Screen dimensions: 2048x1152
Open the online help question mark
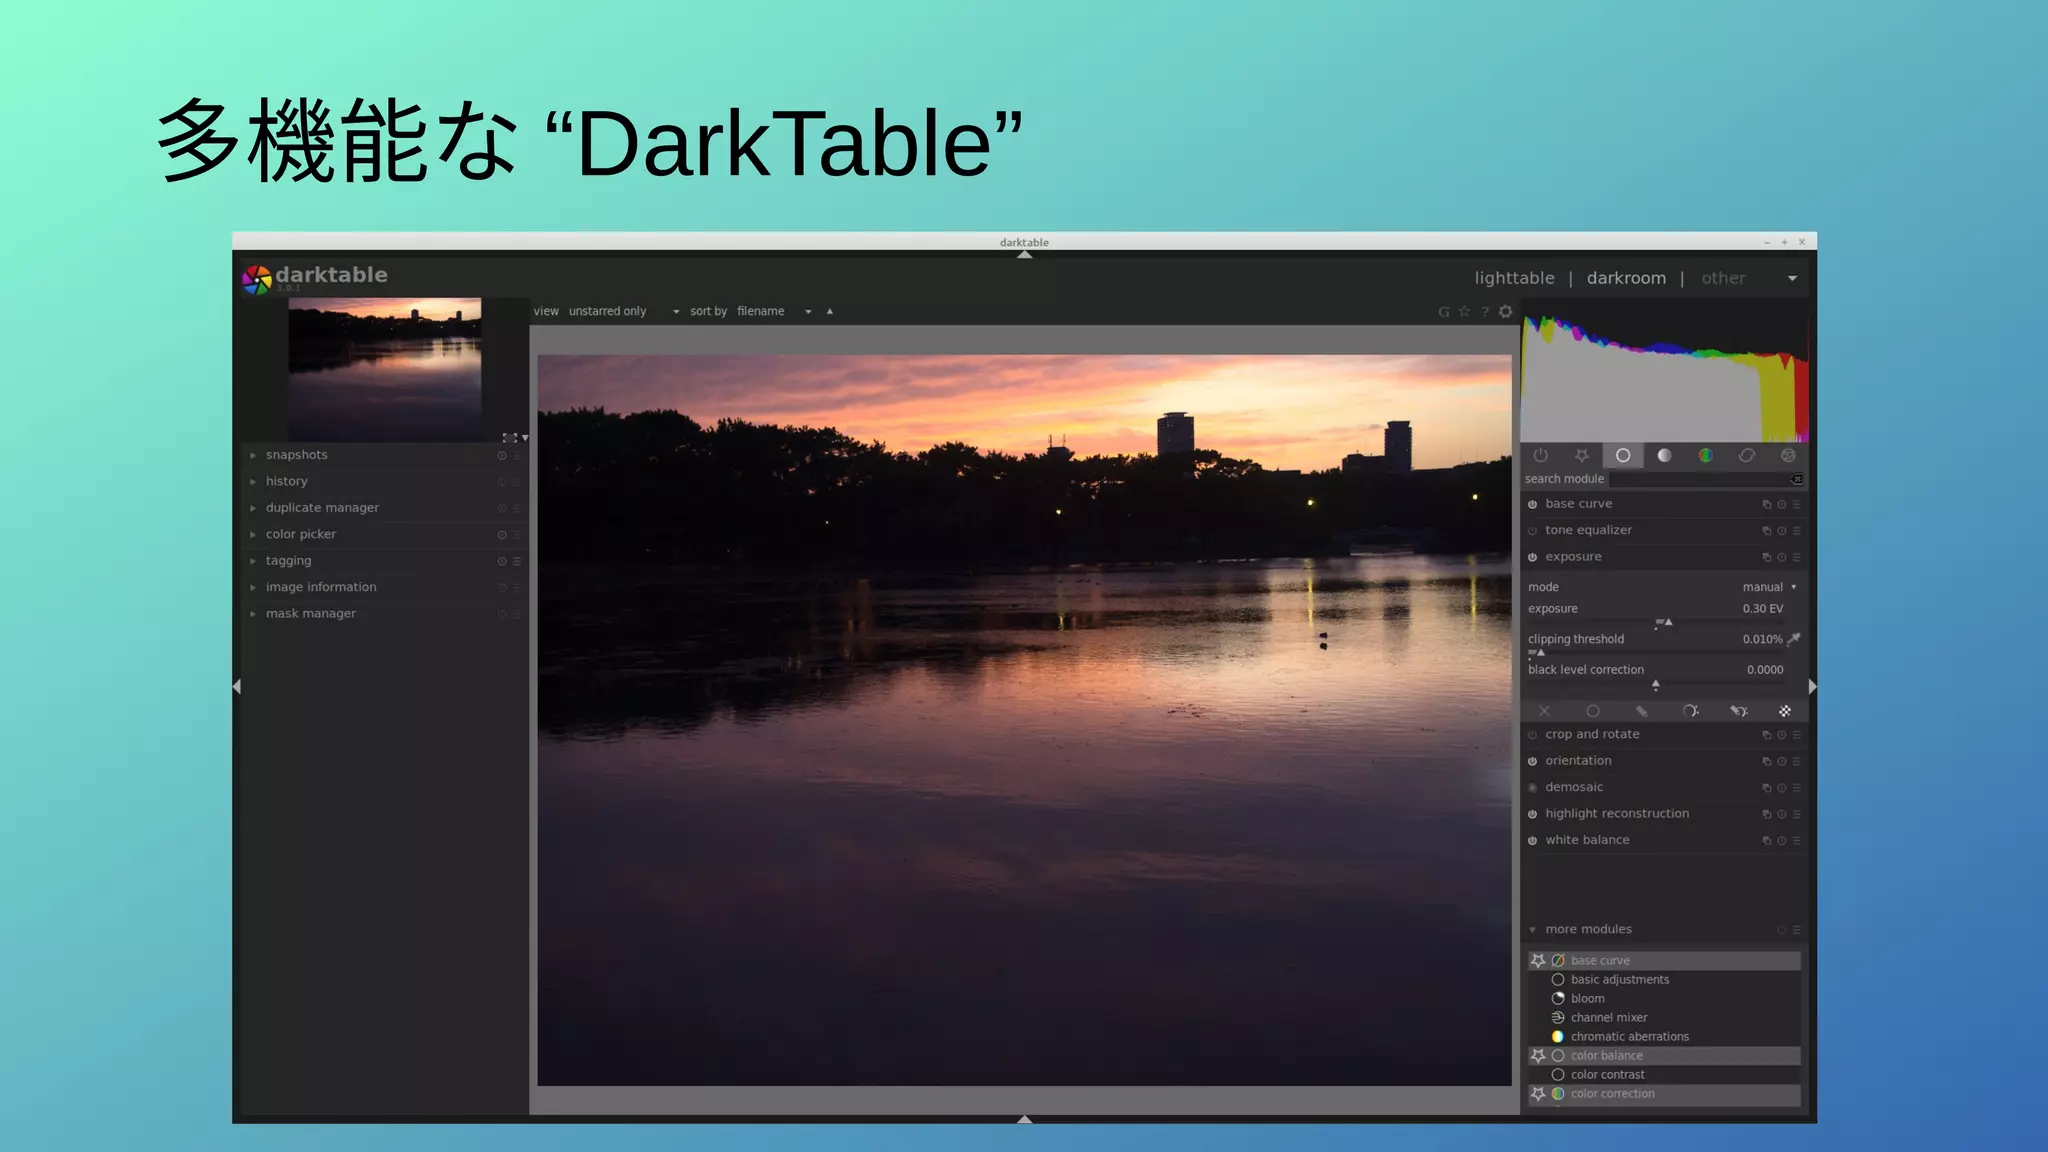(x=1485, y=312)
